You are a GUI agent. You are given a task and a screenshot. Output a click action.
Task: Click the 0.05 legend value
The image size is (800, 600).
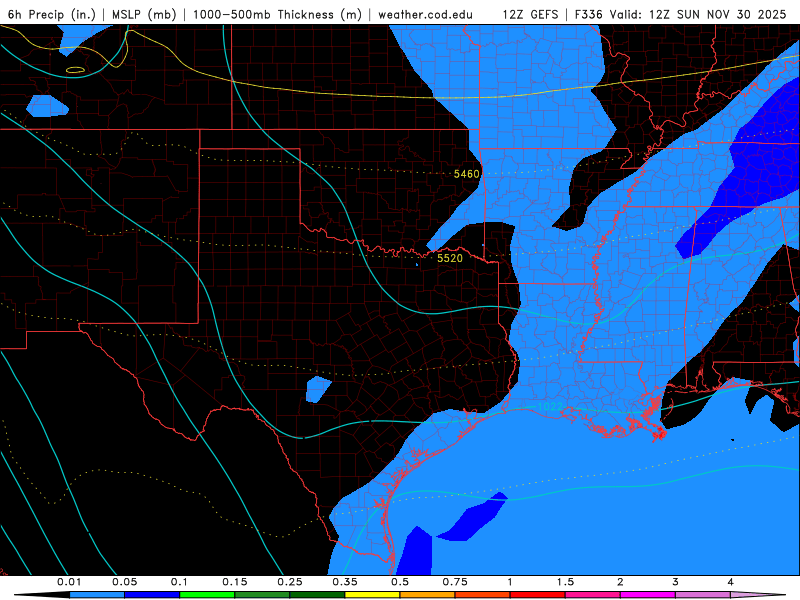point(124,582)
